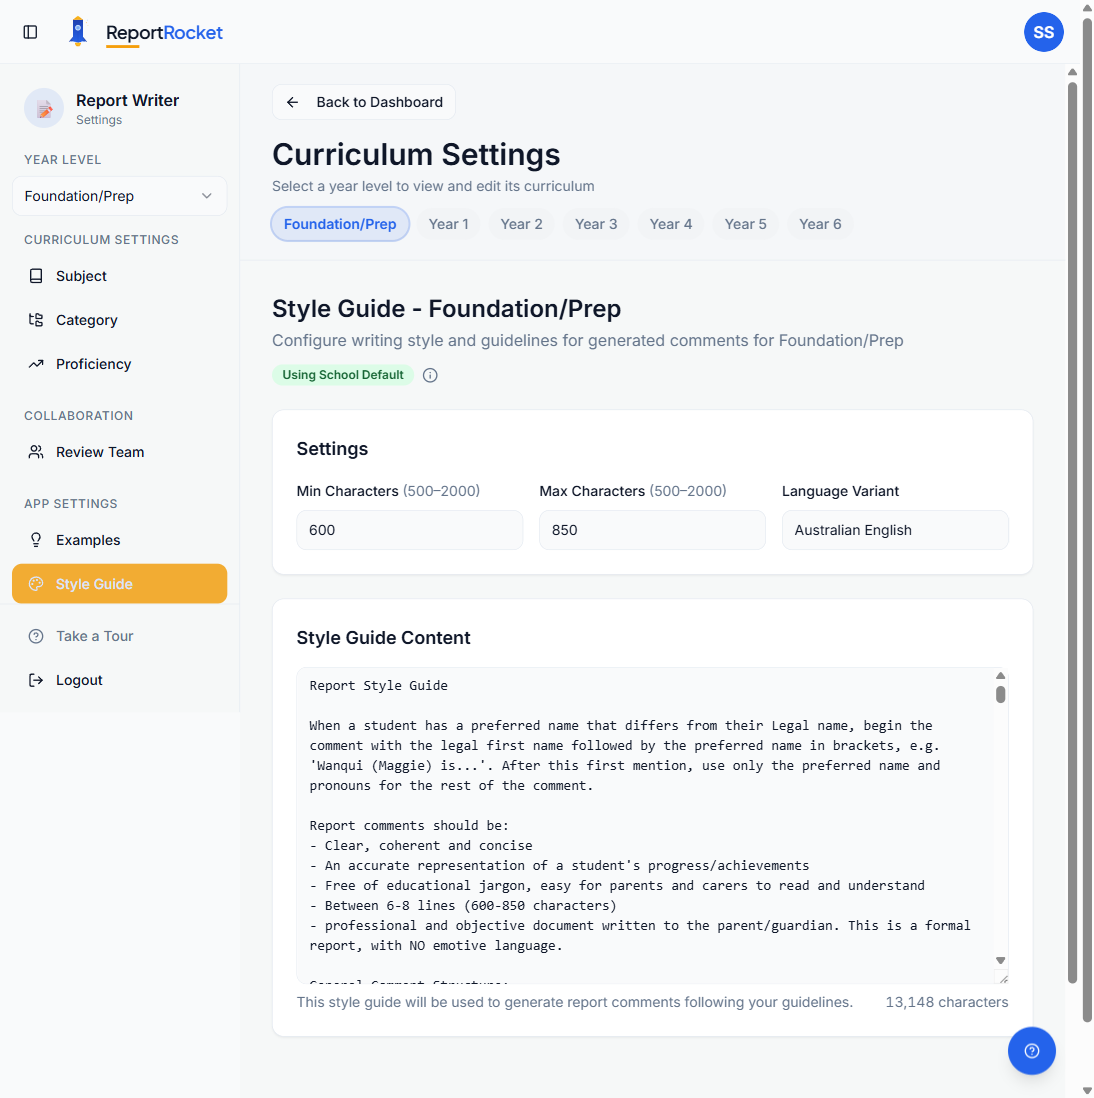Click the Examples lightbulb icon

[36, 540]
